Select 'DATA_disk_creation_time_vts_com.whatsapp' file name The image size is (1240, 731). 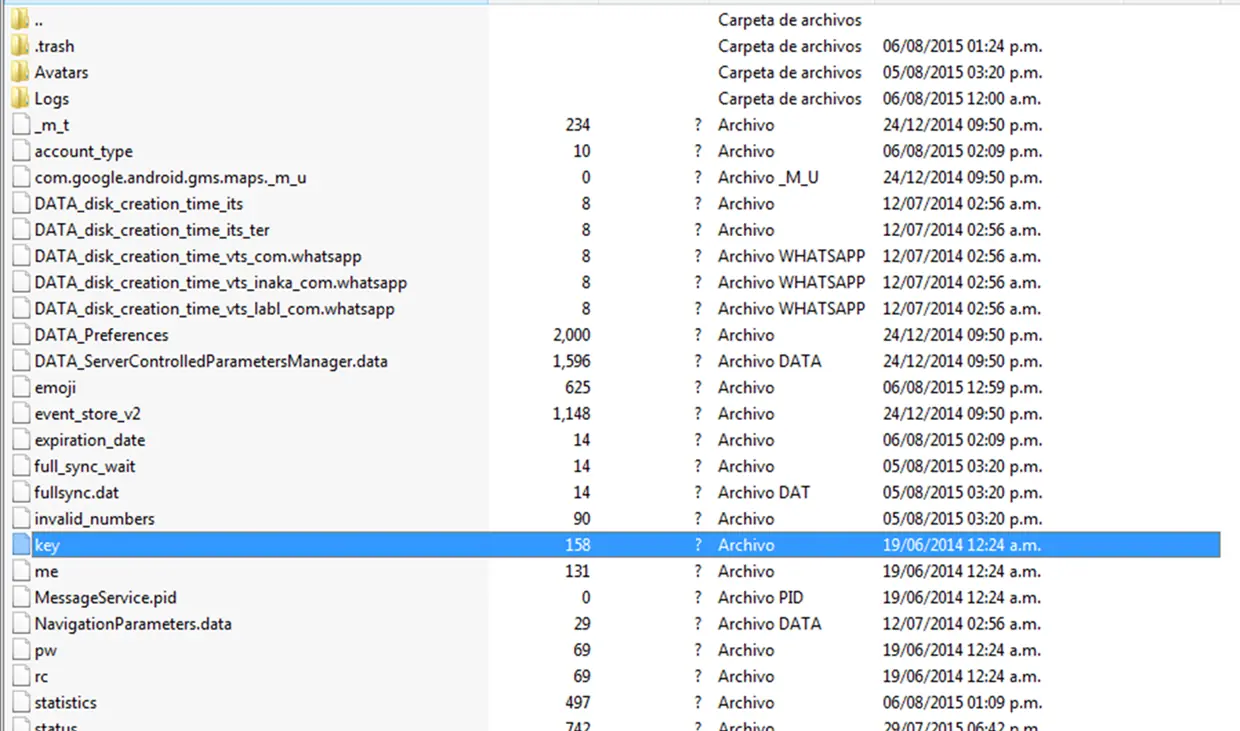click(198, 256)
